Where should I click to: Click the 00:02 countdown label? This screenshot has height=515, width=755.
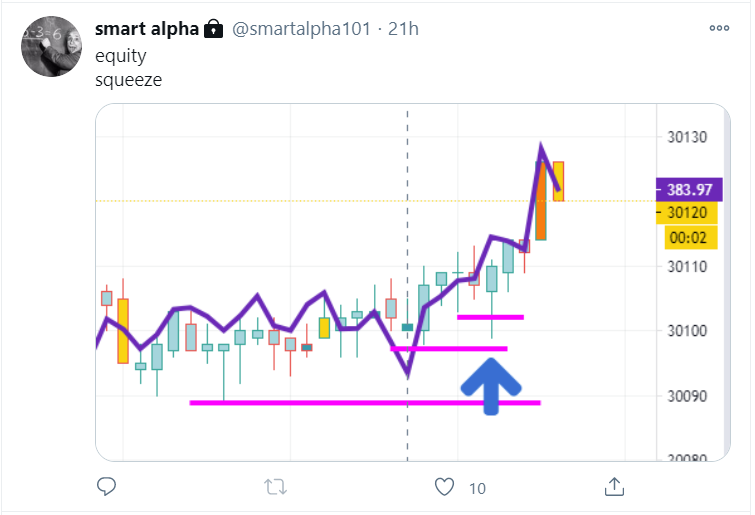coord(687,238)
